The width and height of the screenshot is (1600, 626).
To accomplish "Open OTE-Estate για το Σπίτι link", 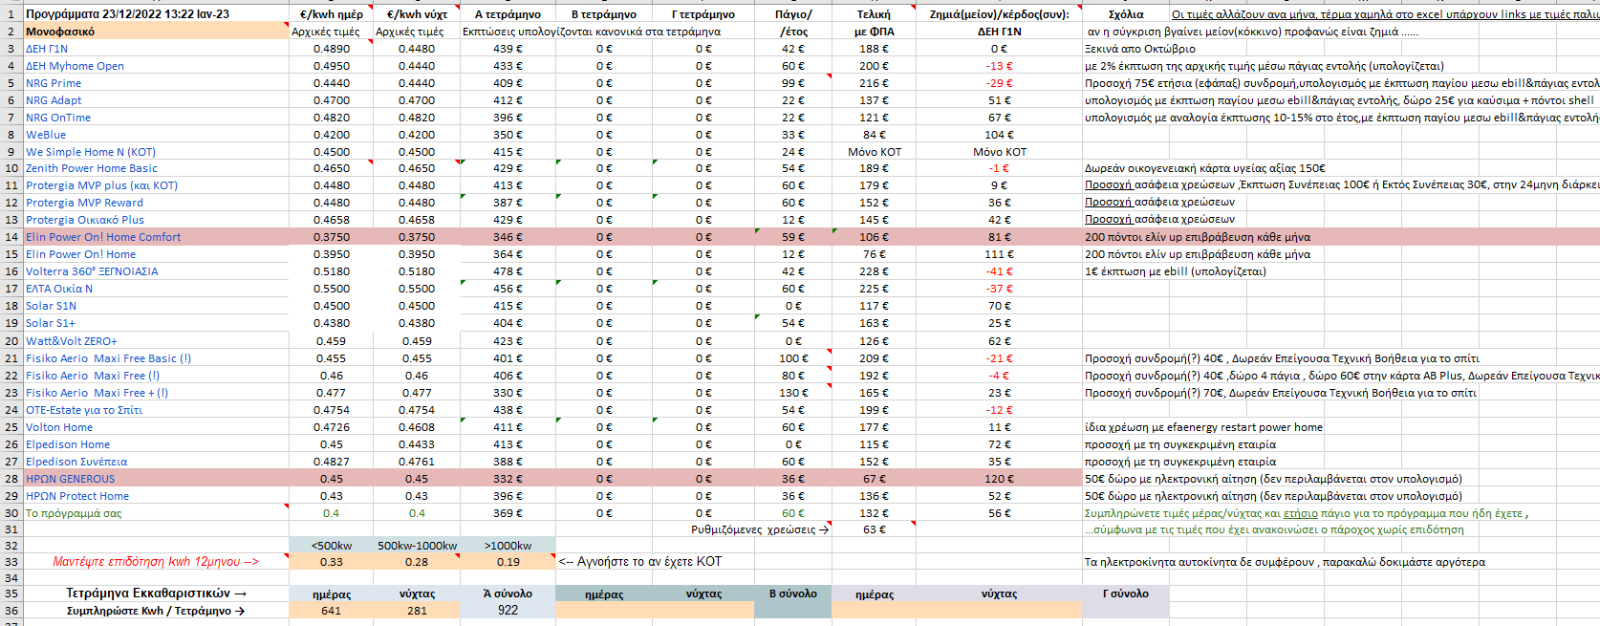I will click(84, 409).
